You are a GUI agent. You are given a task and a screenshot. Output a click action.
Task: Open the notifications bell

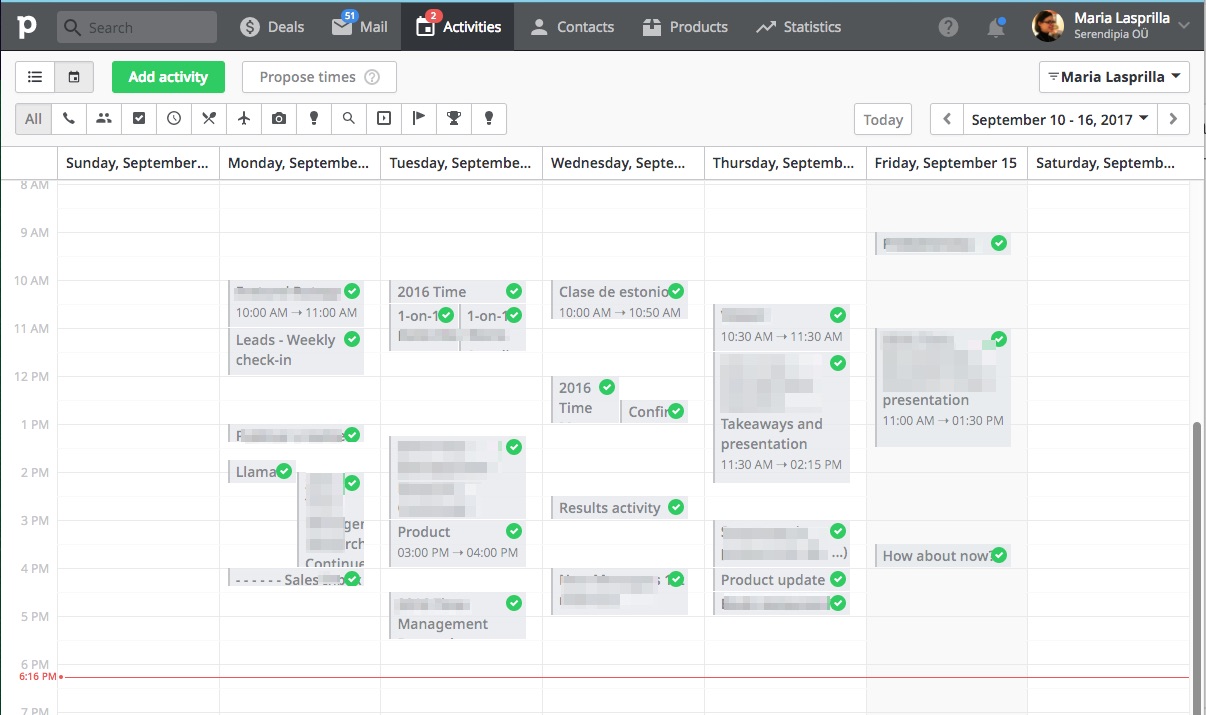(995, 27)
